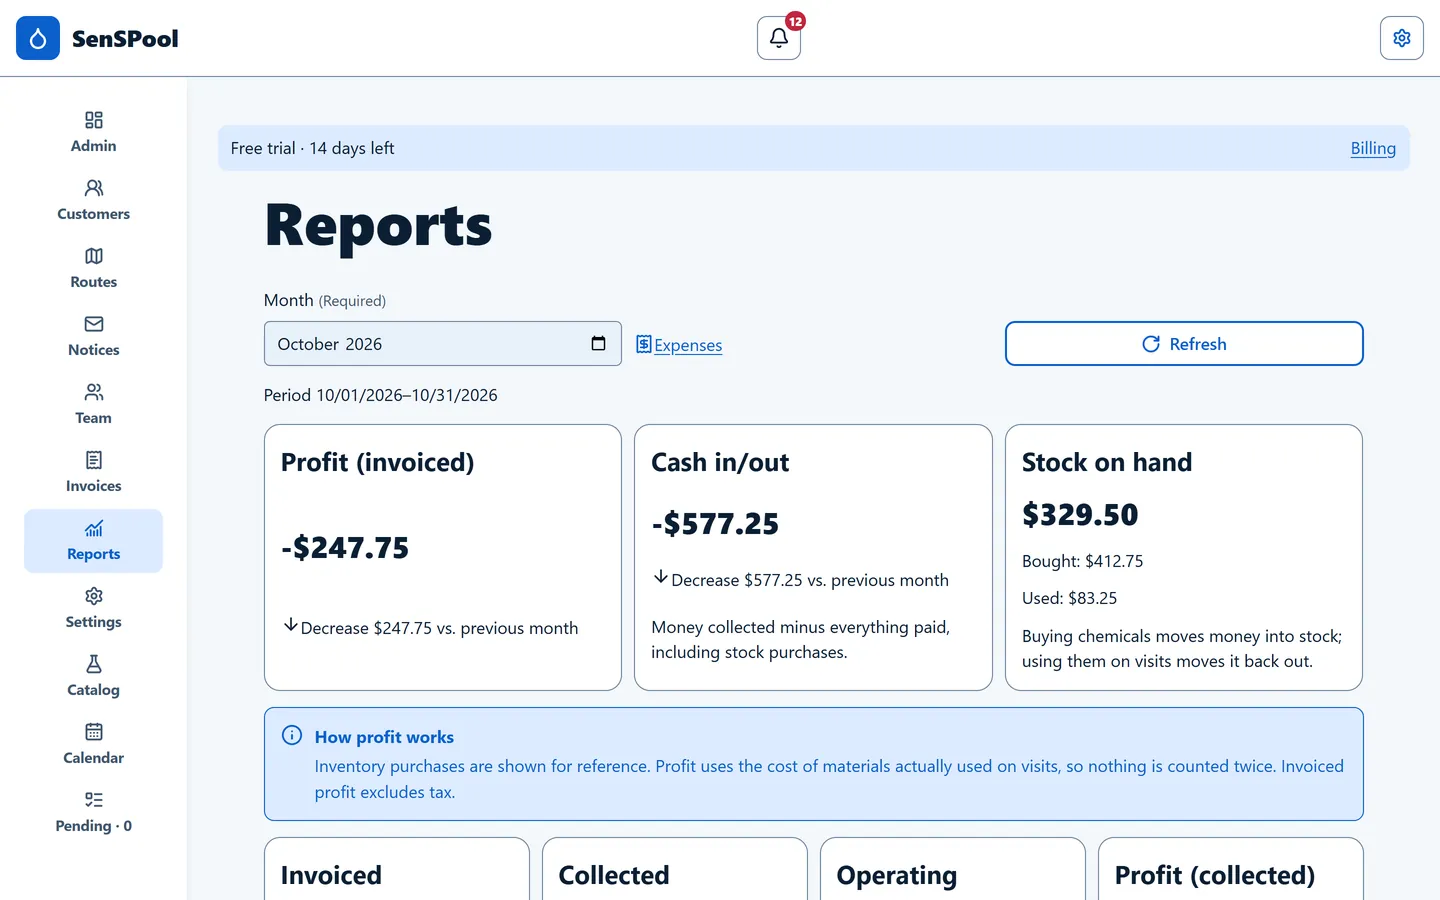The width and height of the screenshot is (1440, 900).
Task: Click the Stock on hand heading
Action: [1107, 462]
